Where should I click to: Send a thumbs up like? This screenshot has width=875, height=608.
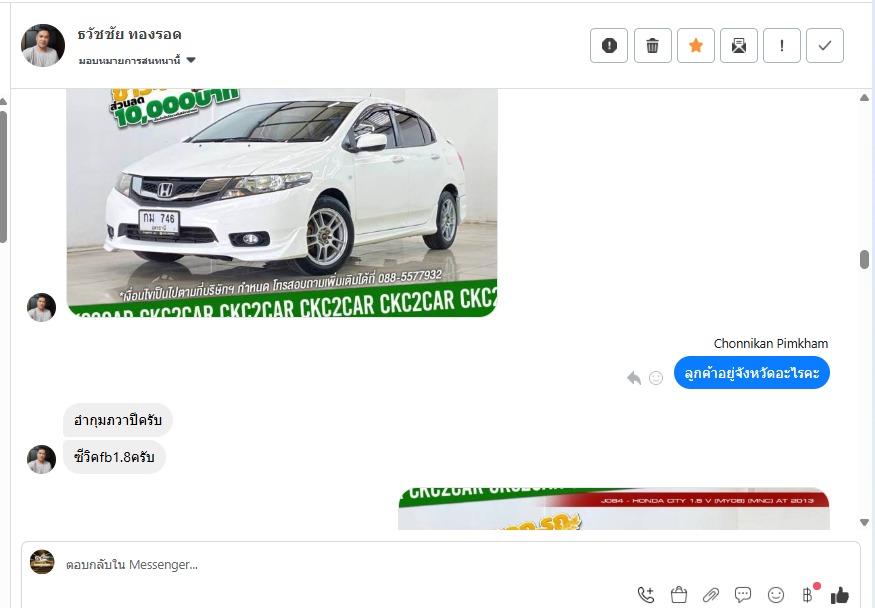click(839, 595)
